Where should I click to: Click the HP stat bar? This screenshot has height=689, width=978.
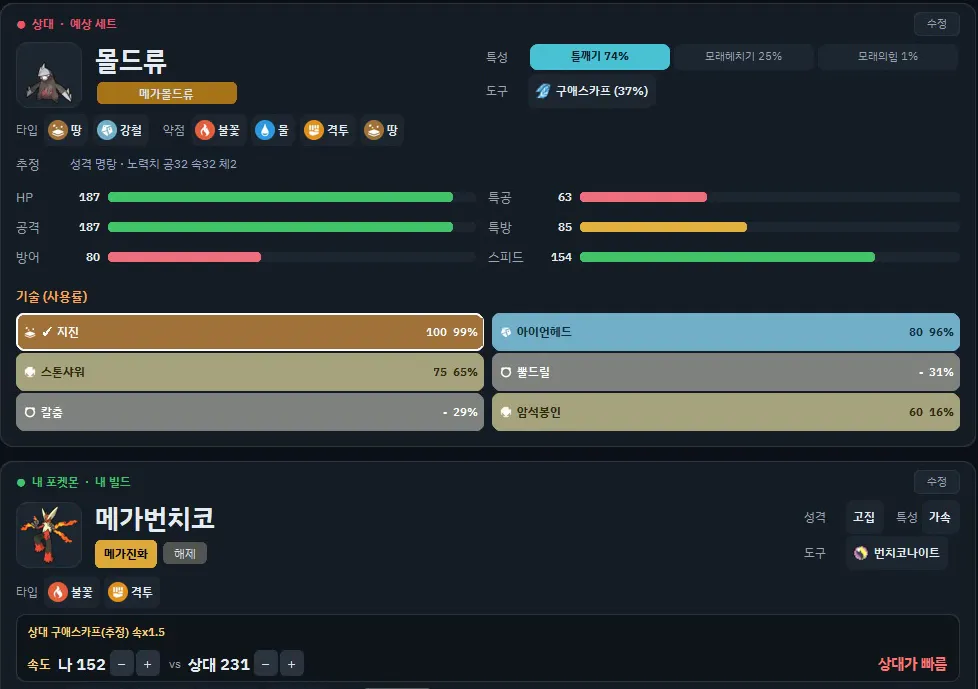(x=292, y=197)
